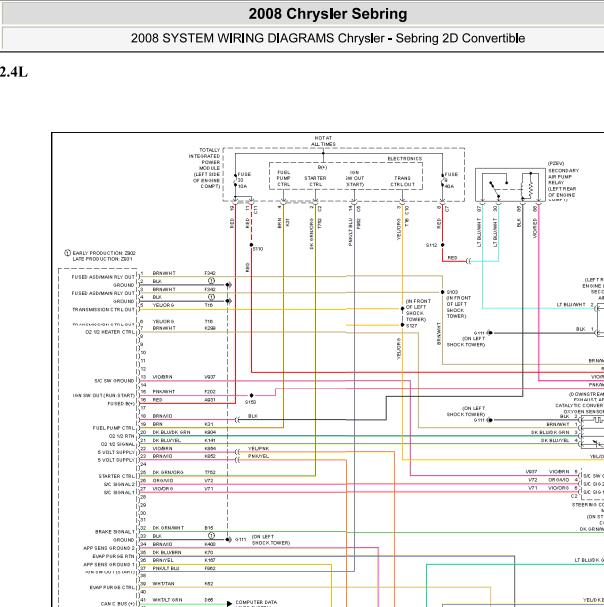Click the "S127" splice label
The height and width of the screenshot is (607, 604).
click(411, 326)
